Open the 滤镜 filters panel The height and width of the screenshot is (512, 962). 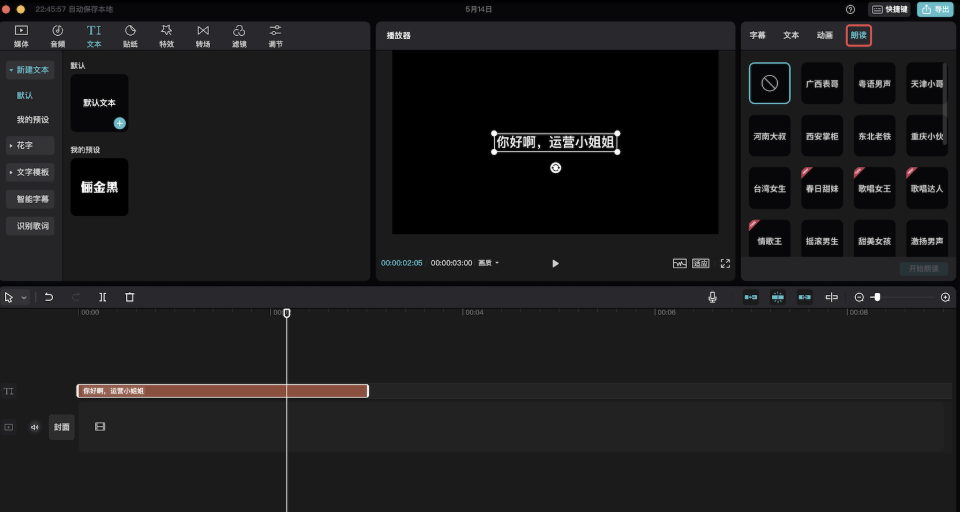239,35
